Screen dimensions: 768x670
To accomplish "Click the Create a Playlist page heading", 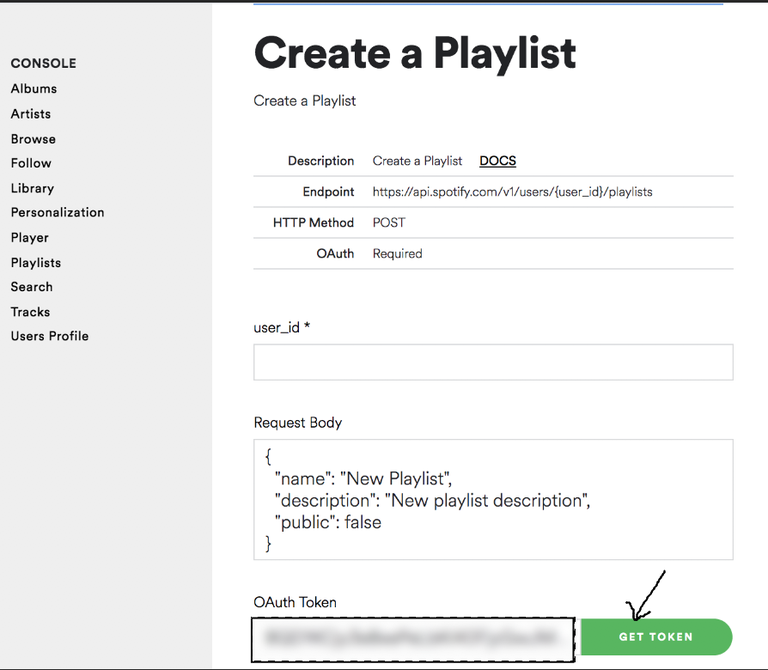I will [x=415, y=52].
